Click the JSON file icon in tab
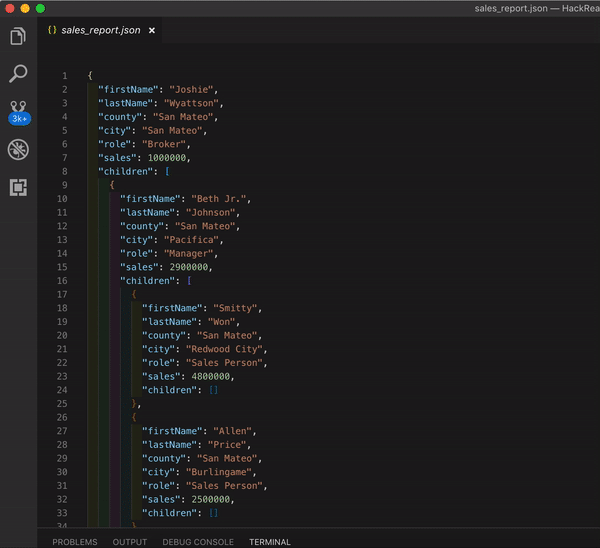 (x=51, y=31)
